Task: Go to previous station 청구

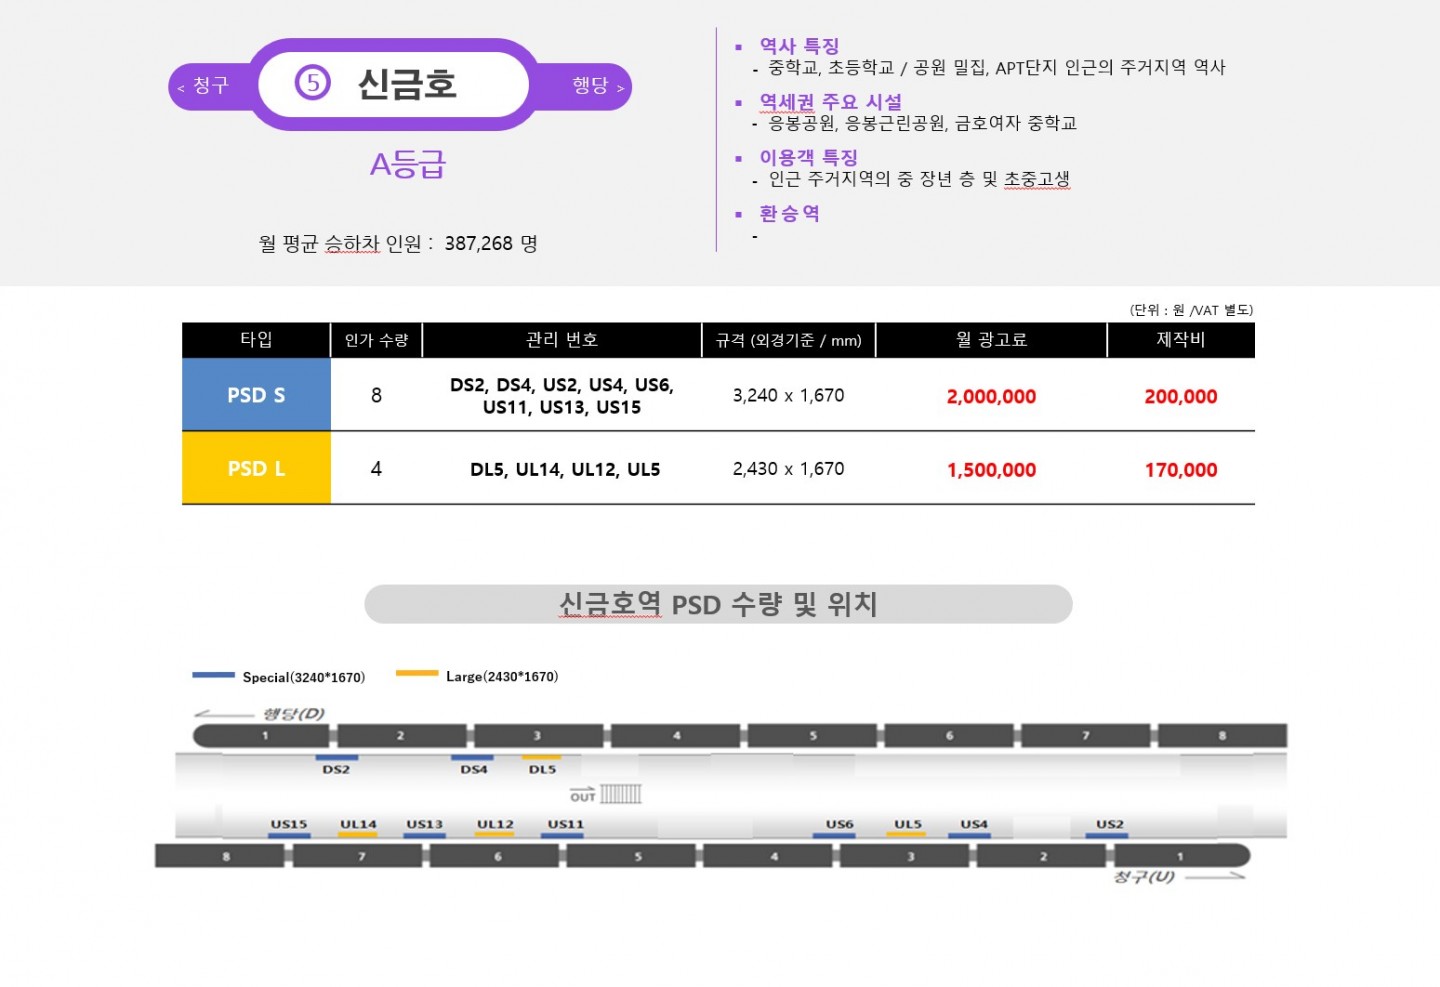Action: (x=204, y=86)
